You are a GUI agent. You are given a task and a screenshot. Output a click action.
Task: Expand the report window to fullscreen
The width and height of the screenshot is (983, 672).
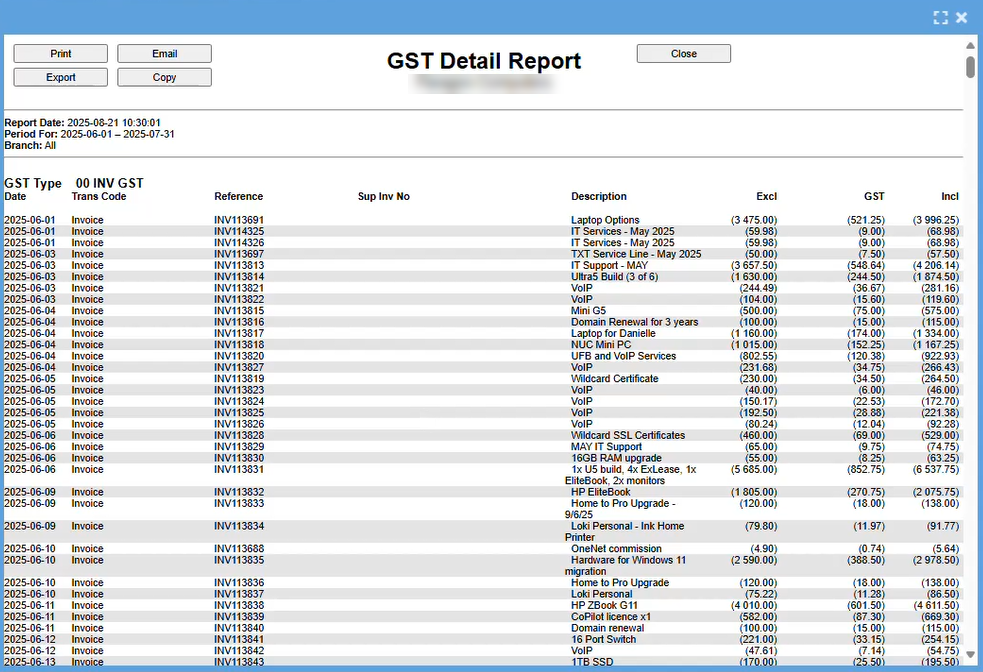tap(939, 17)
